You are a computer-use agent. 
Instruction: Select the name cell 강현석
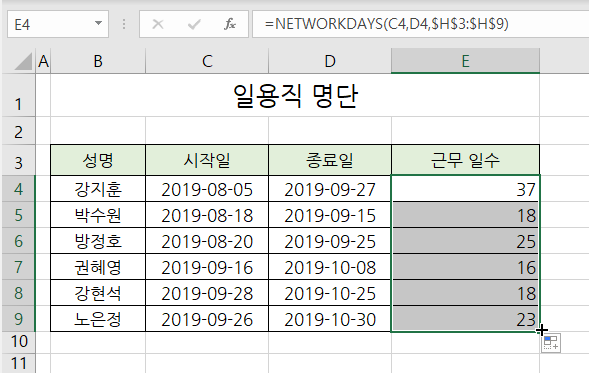tap(98, 292)
